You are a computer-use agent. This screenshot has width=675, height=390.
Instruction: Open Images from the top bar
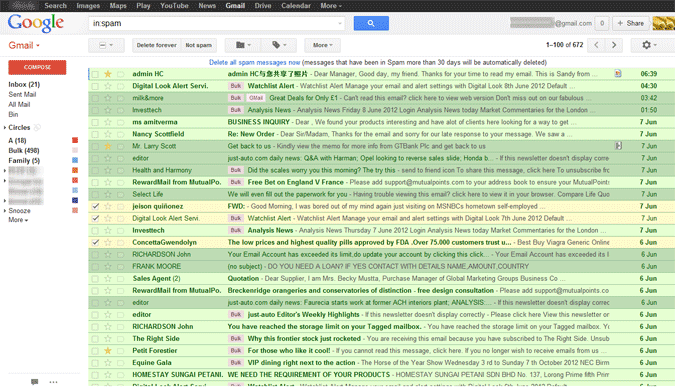click(88, 6)
